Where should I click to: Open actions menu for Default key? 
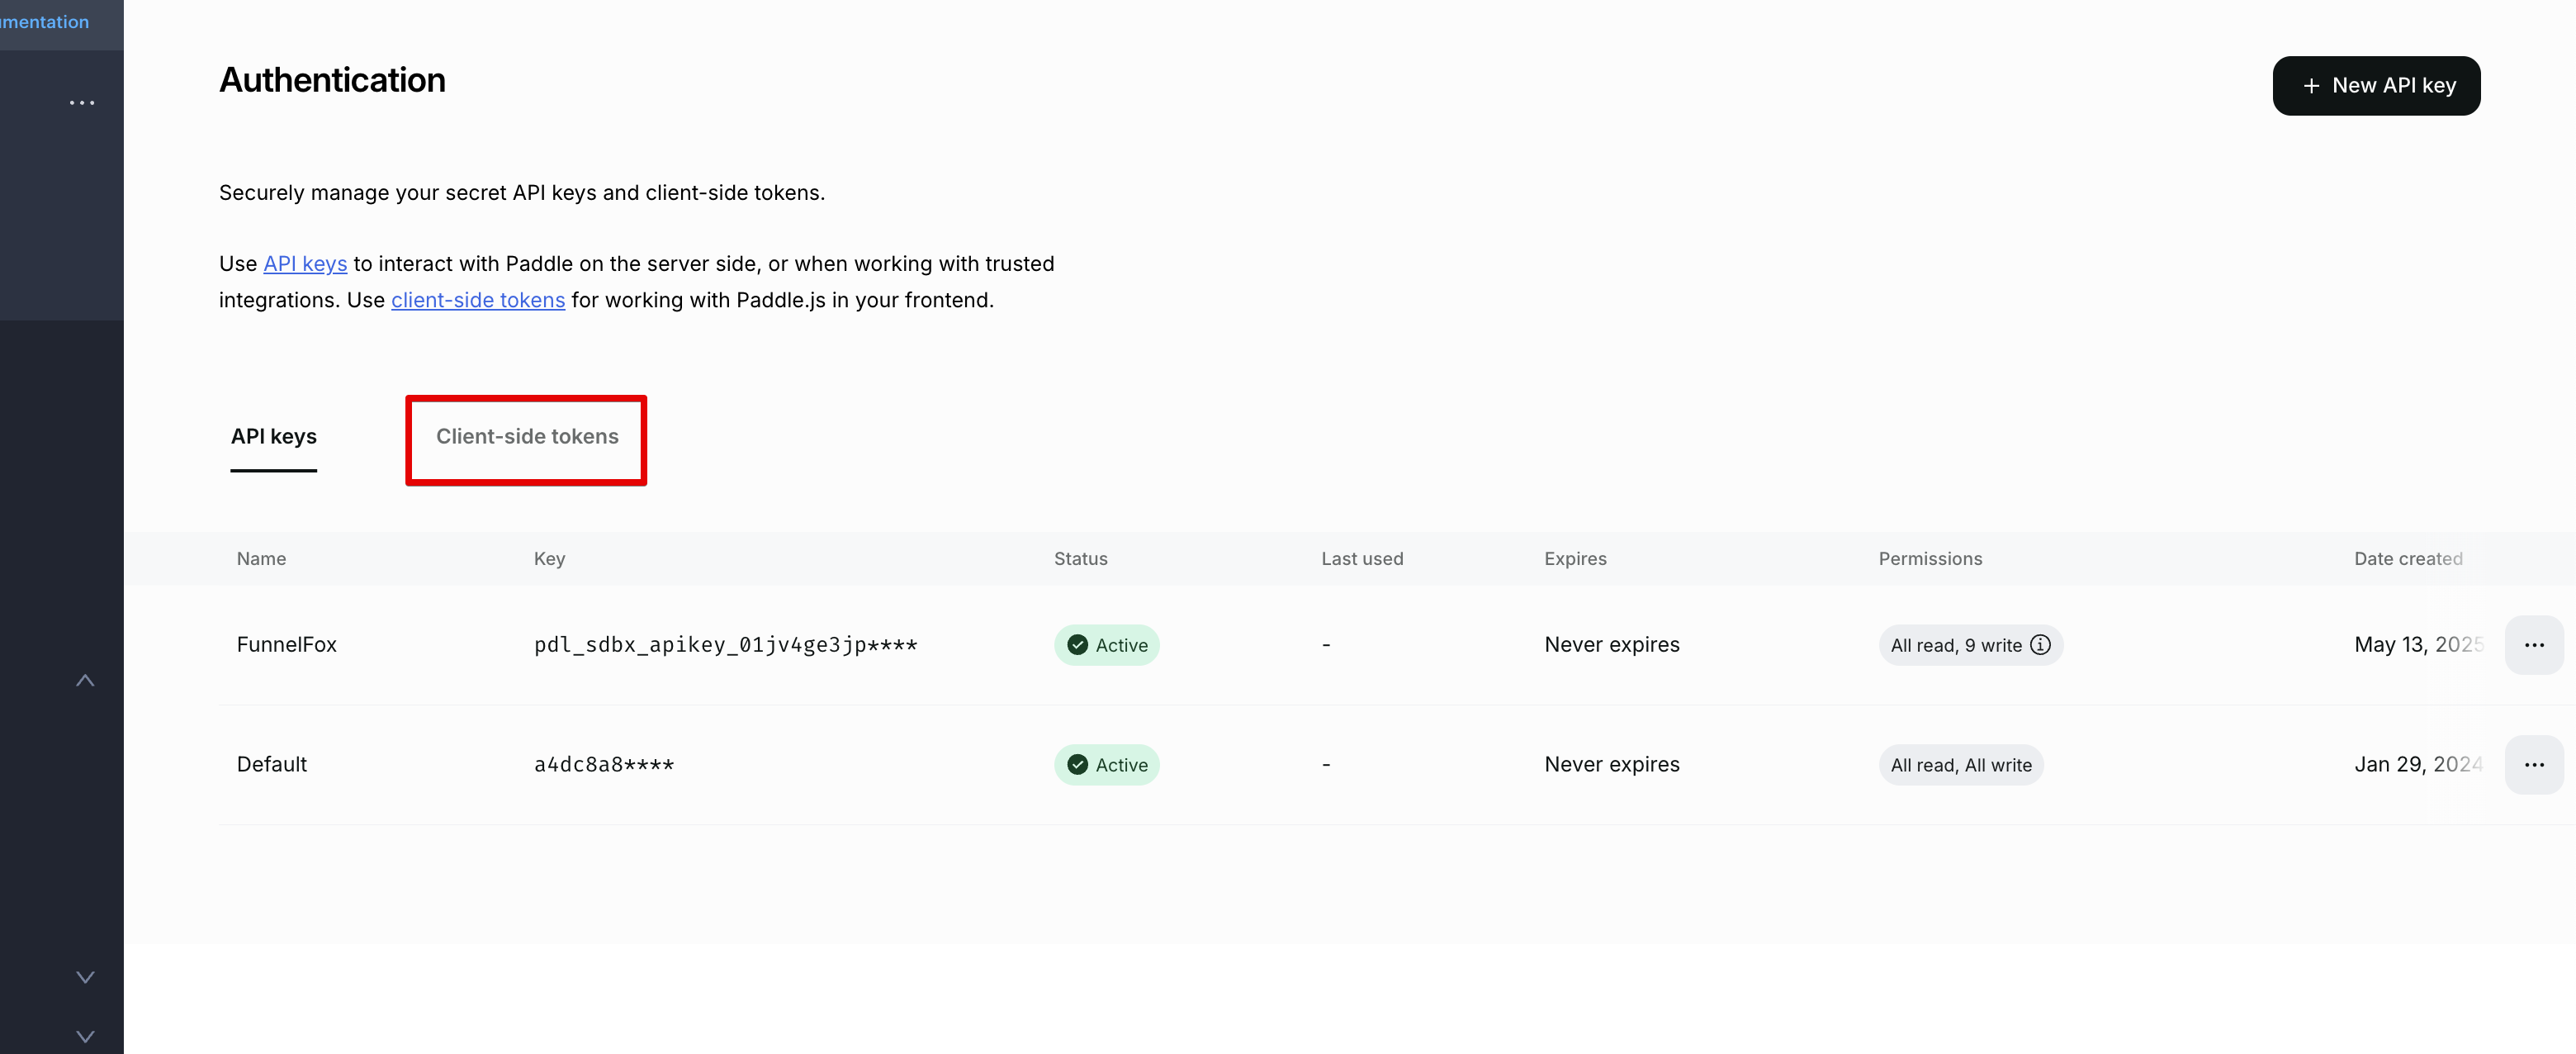click(2532, 765)
